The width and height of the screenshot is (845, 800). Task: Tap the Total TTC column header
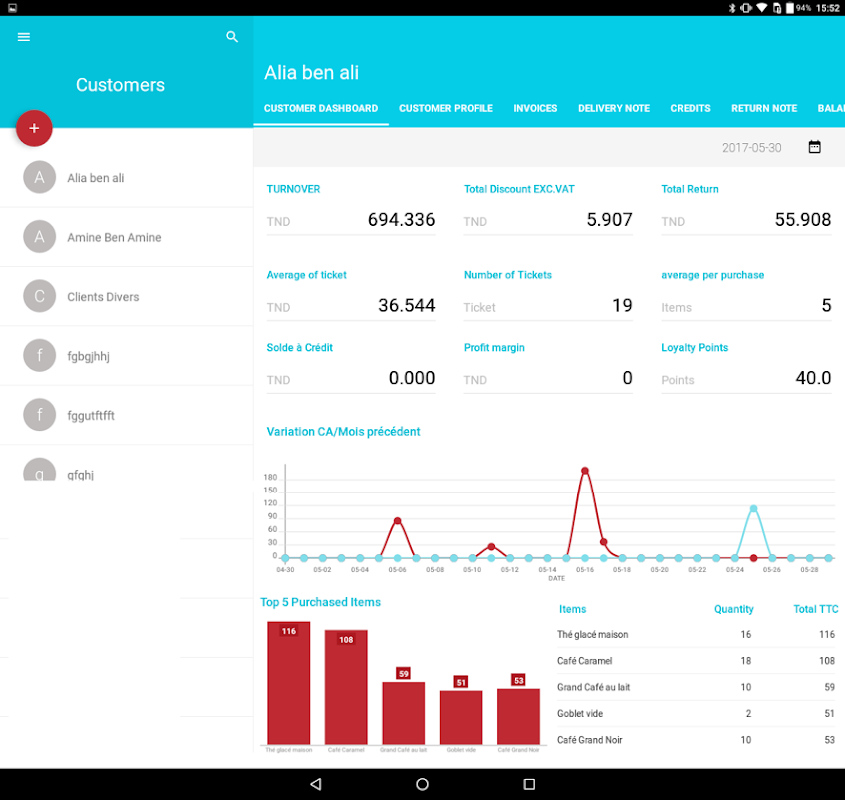pos(815,609)
